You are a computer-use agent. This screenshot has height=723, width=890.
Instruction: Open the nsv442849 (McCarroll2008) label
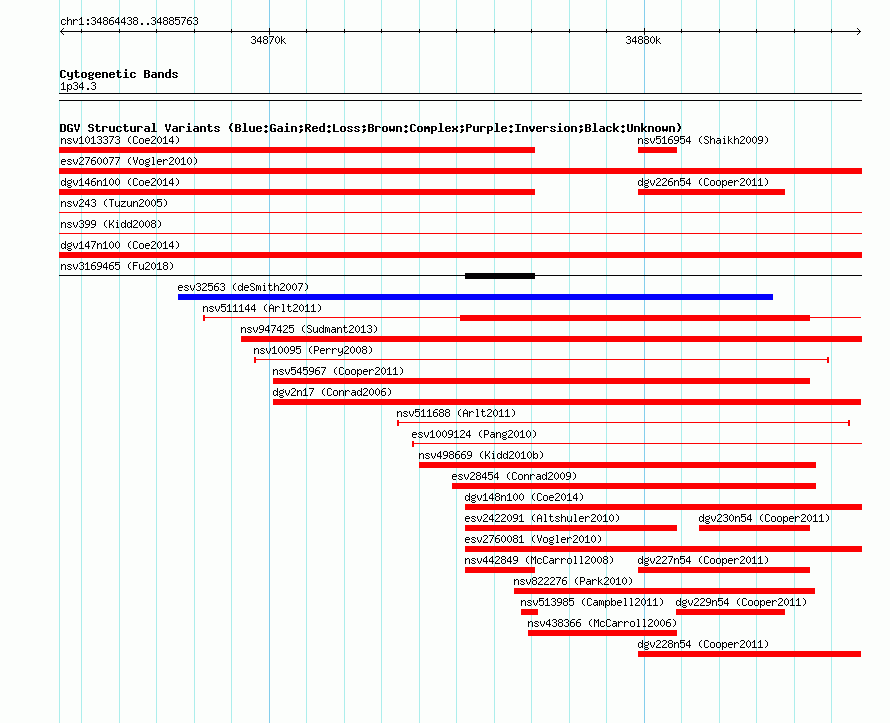point(539,560)
